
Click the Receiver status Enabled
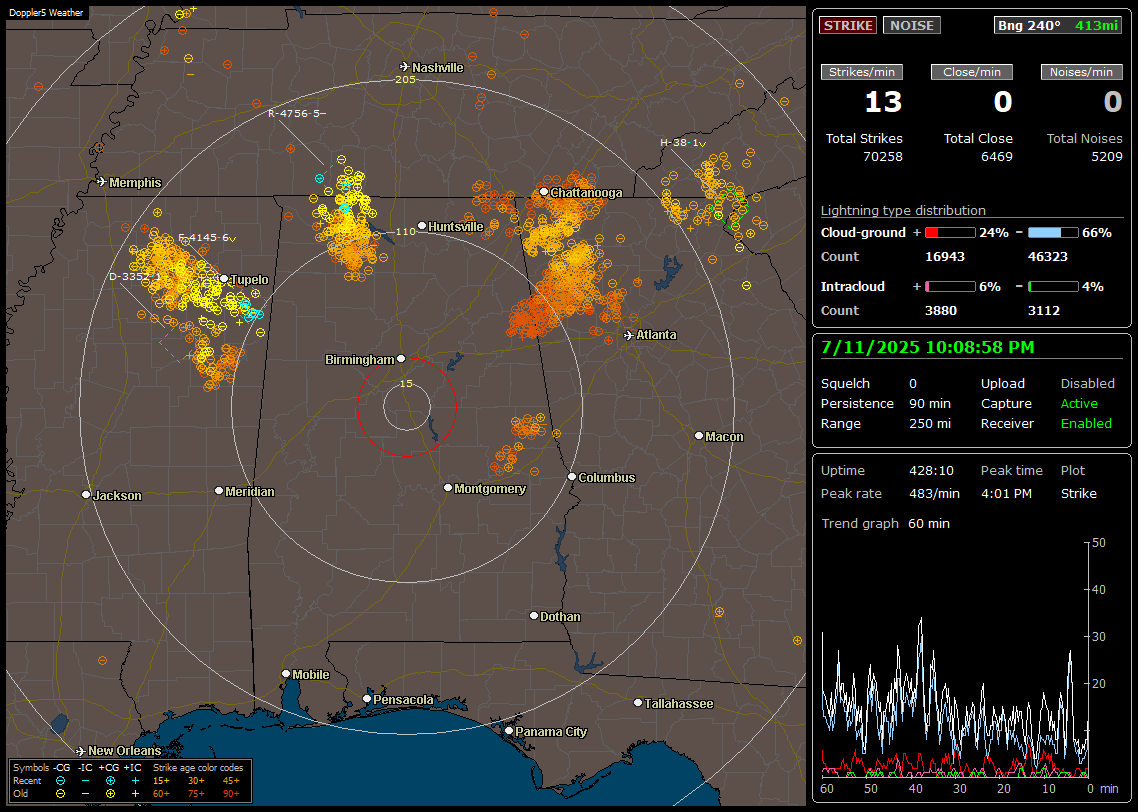click(x=1086, y=423)
